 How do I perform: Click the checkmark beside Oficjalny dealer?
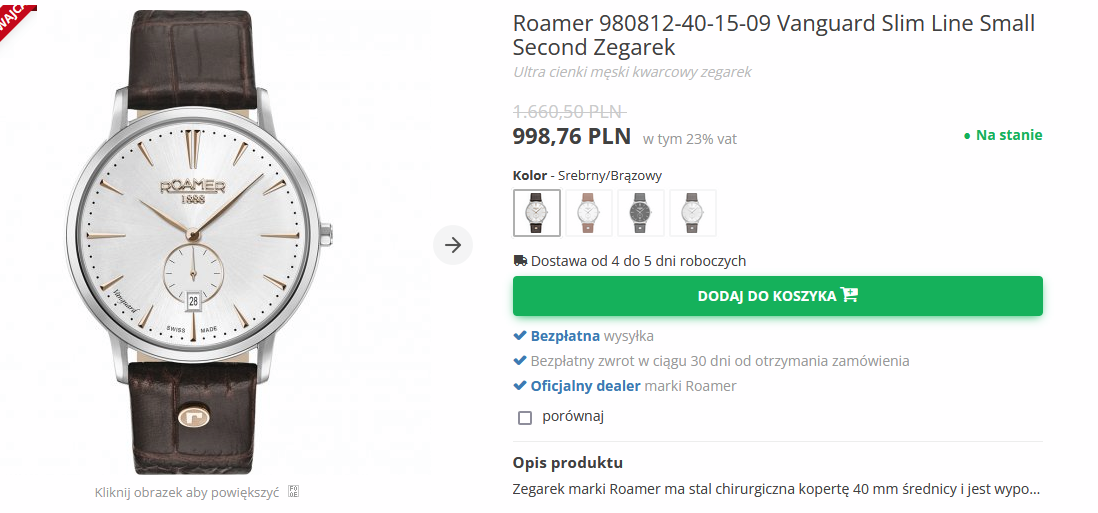pyautogui.click(x=520, y=386)
